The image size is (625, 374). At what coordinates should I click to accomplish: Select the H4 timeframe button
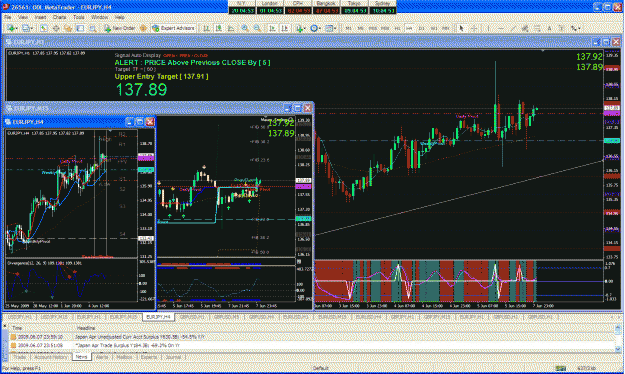pyautogui.click(x=409, y=28)
